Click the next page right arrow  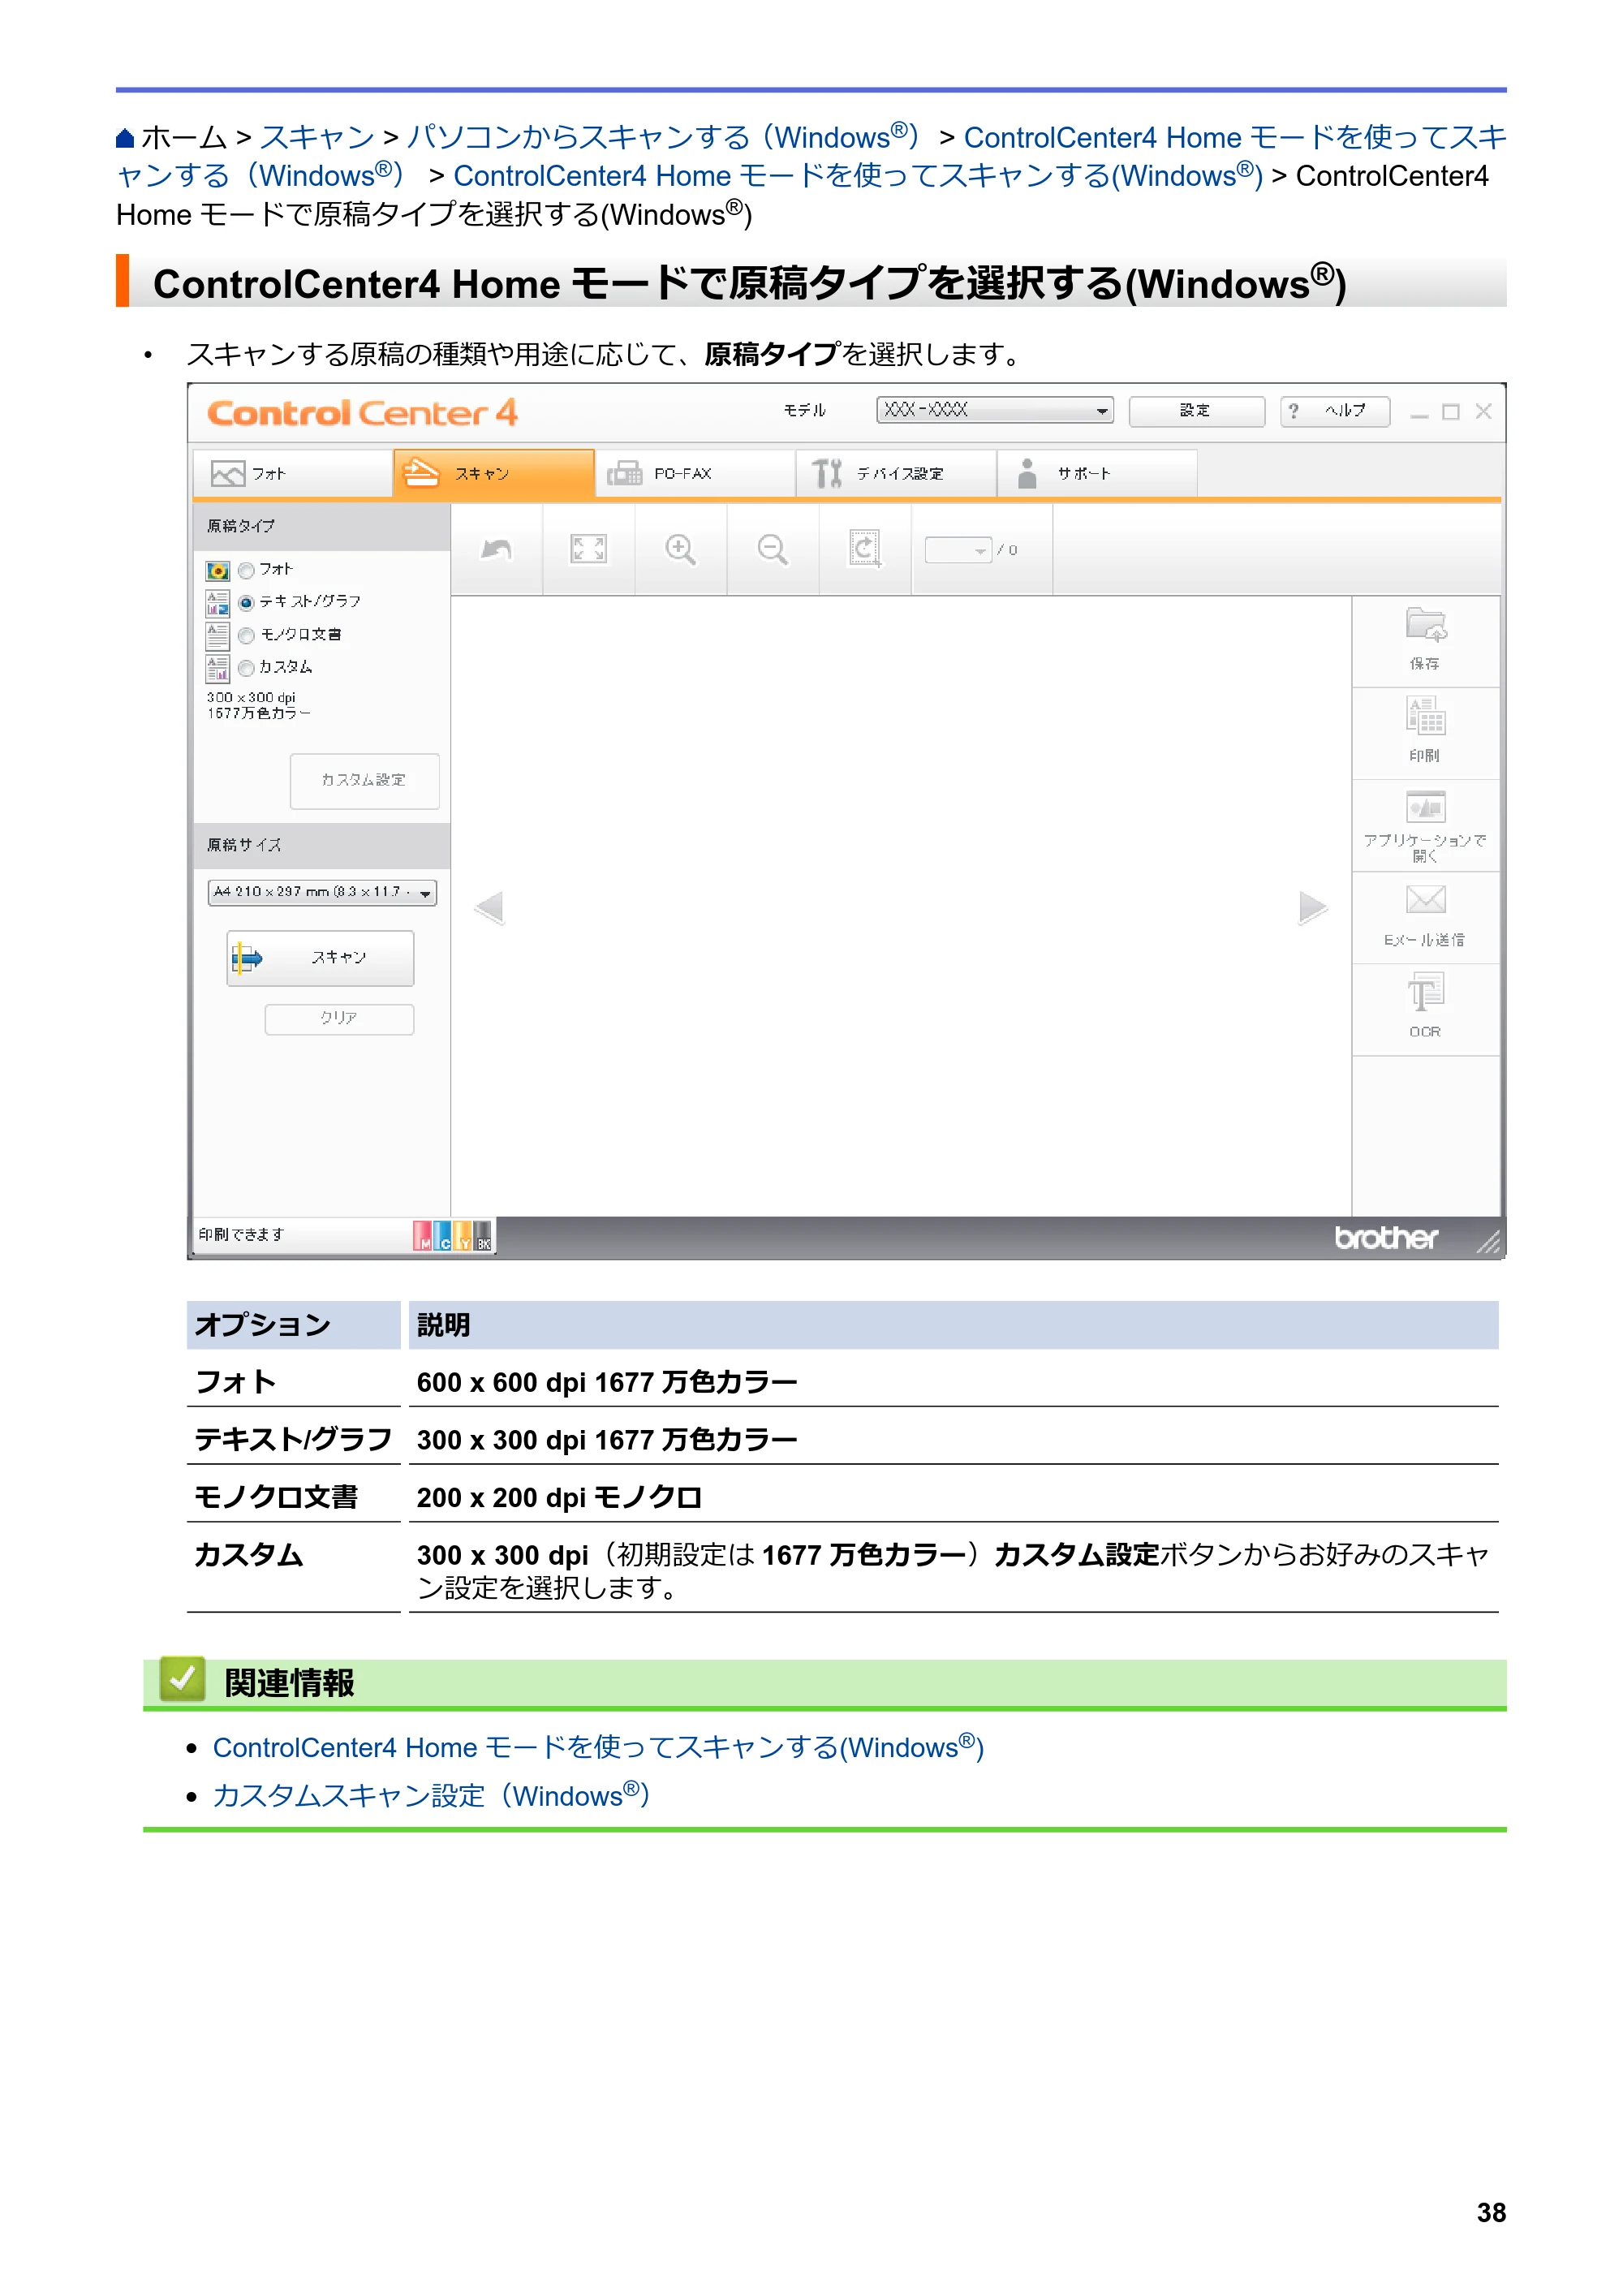(1313, 908)
